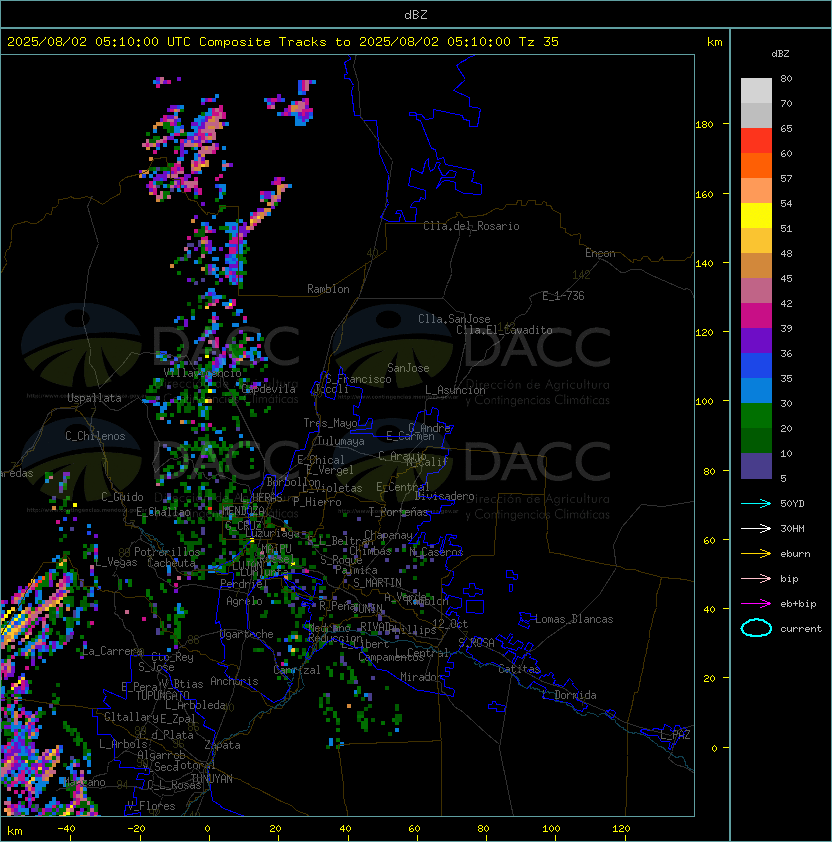The height and width of the screenshot is (842, 832).
Task: Click the 'TUNUYAN' map label
Action: [x=212, y=779]
